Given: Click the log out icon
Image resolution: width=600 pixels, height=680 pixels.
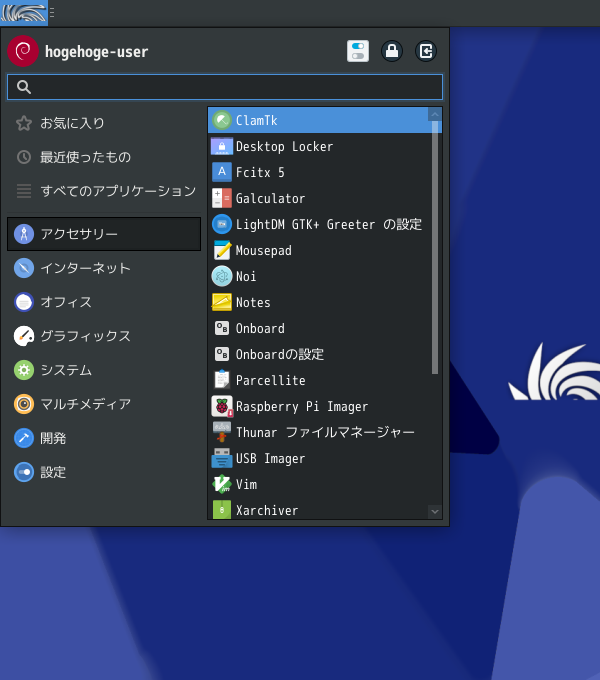Looking at the screenshot, I should pyautogui.click(x=426, y=51).
